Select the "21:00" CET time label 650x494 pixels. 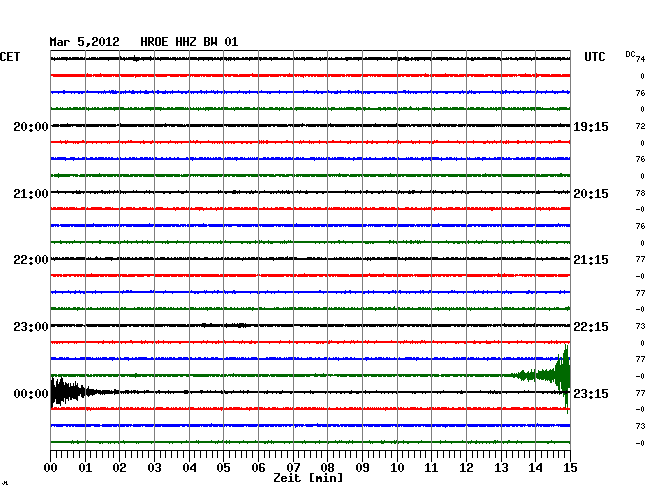pos(31,194)
